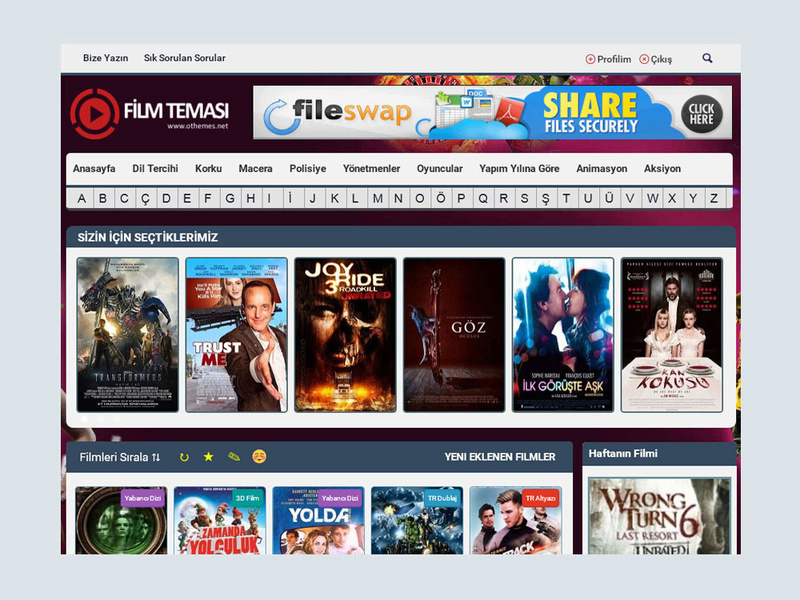Open the Zamanda Yolculuk film thumbnail
The height and width of the screenshot is (600, 800).
(220, 520)
